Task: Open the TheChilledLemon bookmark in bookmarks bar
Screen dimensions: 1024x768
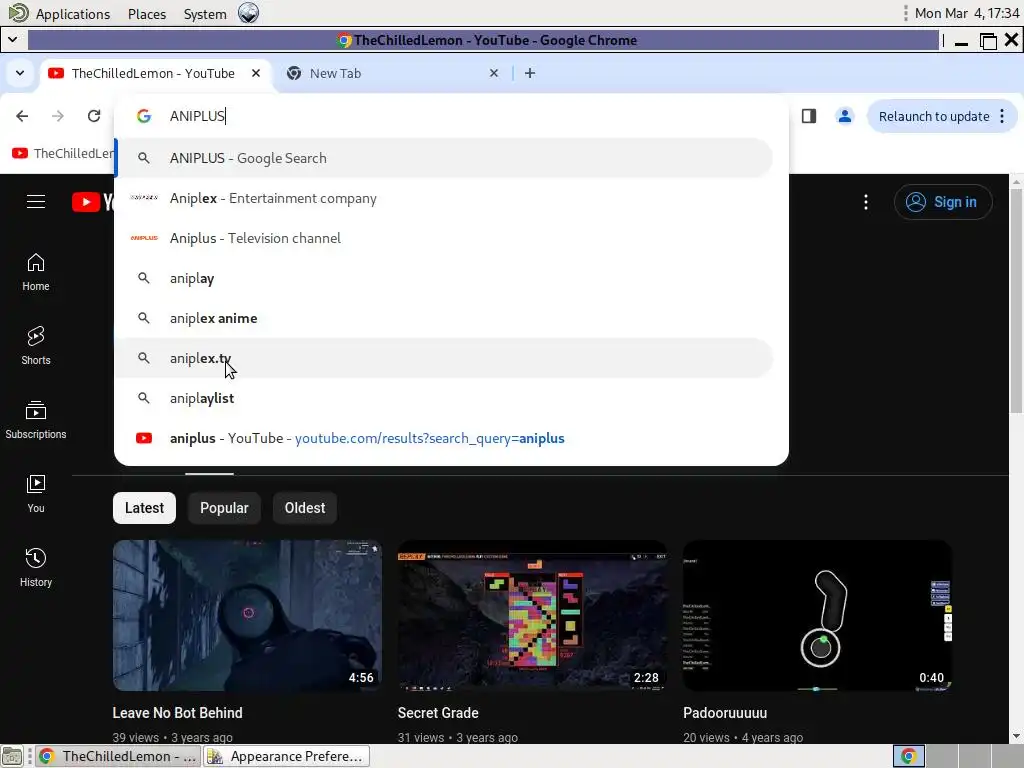Action: (x=63, y=153)
